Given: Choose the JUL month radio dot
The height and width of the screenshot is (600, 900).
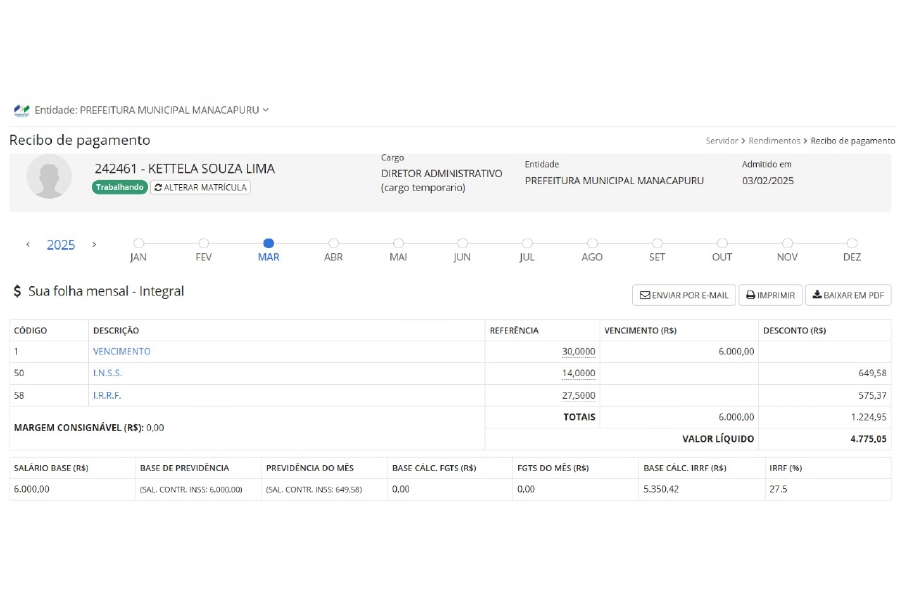Looking at the screenshot, I should (x=527, y=243).
